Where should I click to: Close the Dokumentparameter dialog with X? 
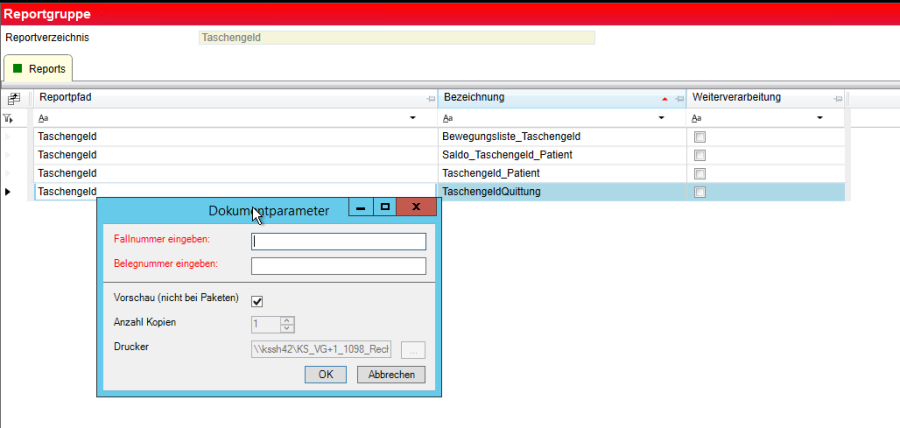pos(416,207)
